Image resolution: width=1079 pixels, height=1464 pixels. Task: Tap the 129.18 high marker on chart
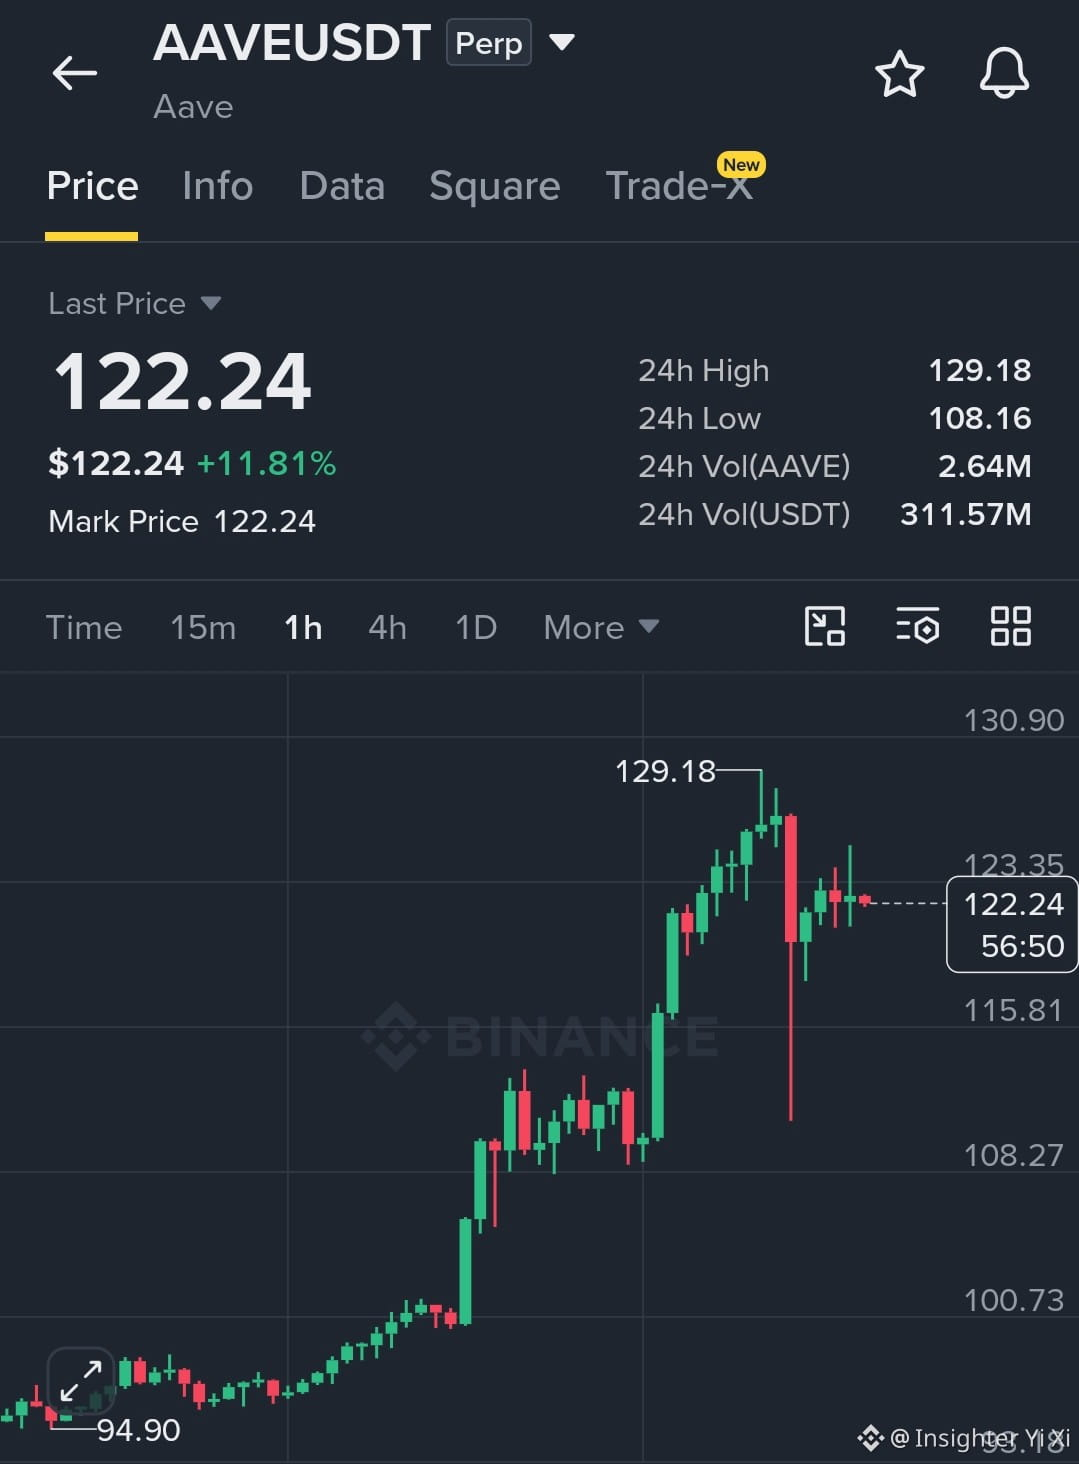pyautogui.click(x=666, y=771)
